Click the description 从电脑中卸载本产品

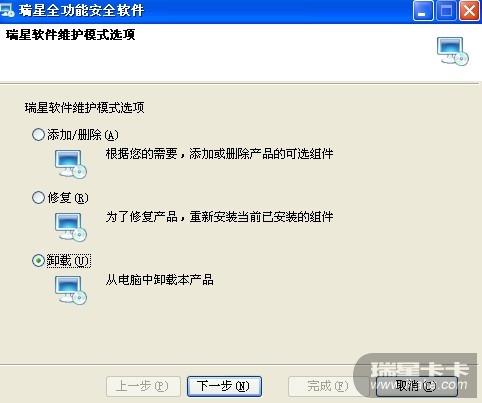pos(160,279)
